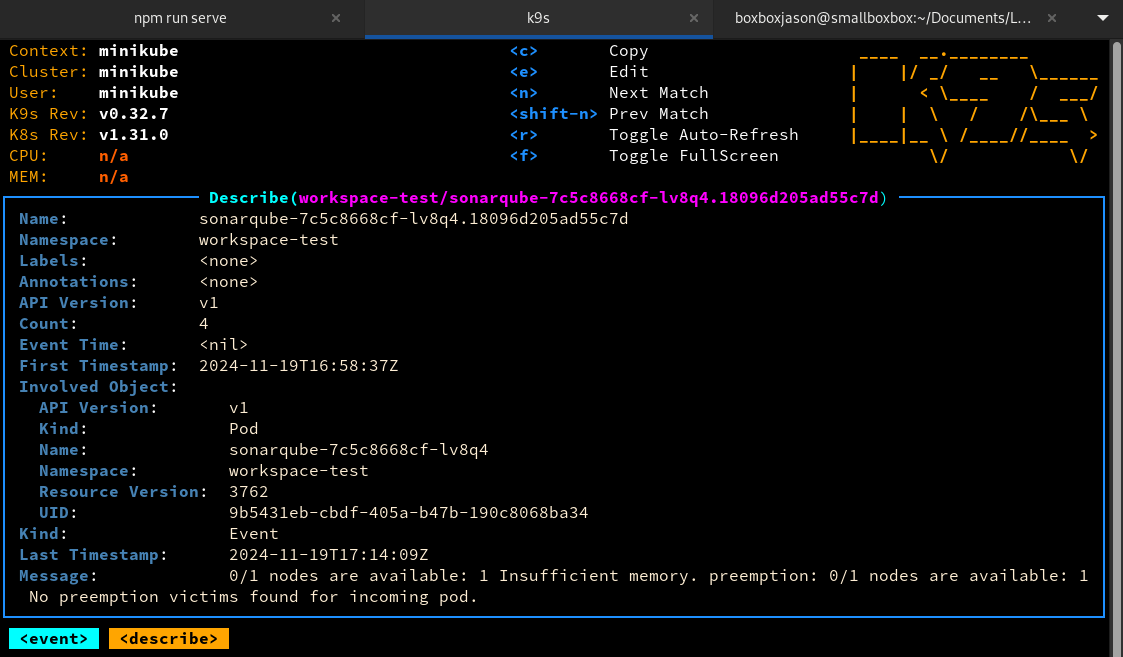Viewport: 1123px width, 657px height.
Task: Click the Context minikube value
Action: 138,51
